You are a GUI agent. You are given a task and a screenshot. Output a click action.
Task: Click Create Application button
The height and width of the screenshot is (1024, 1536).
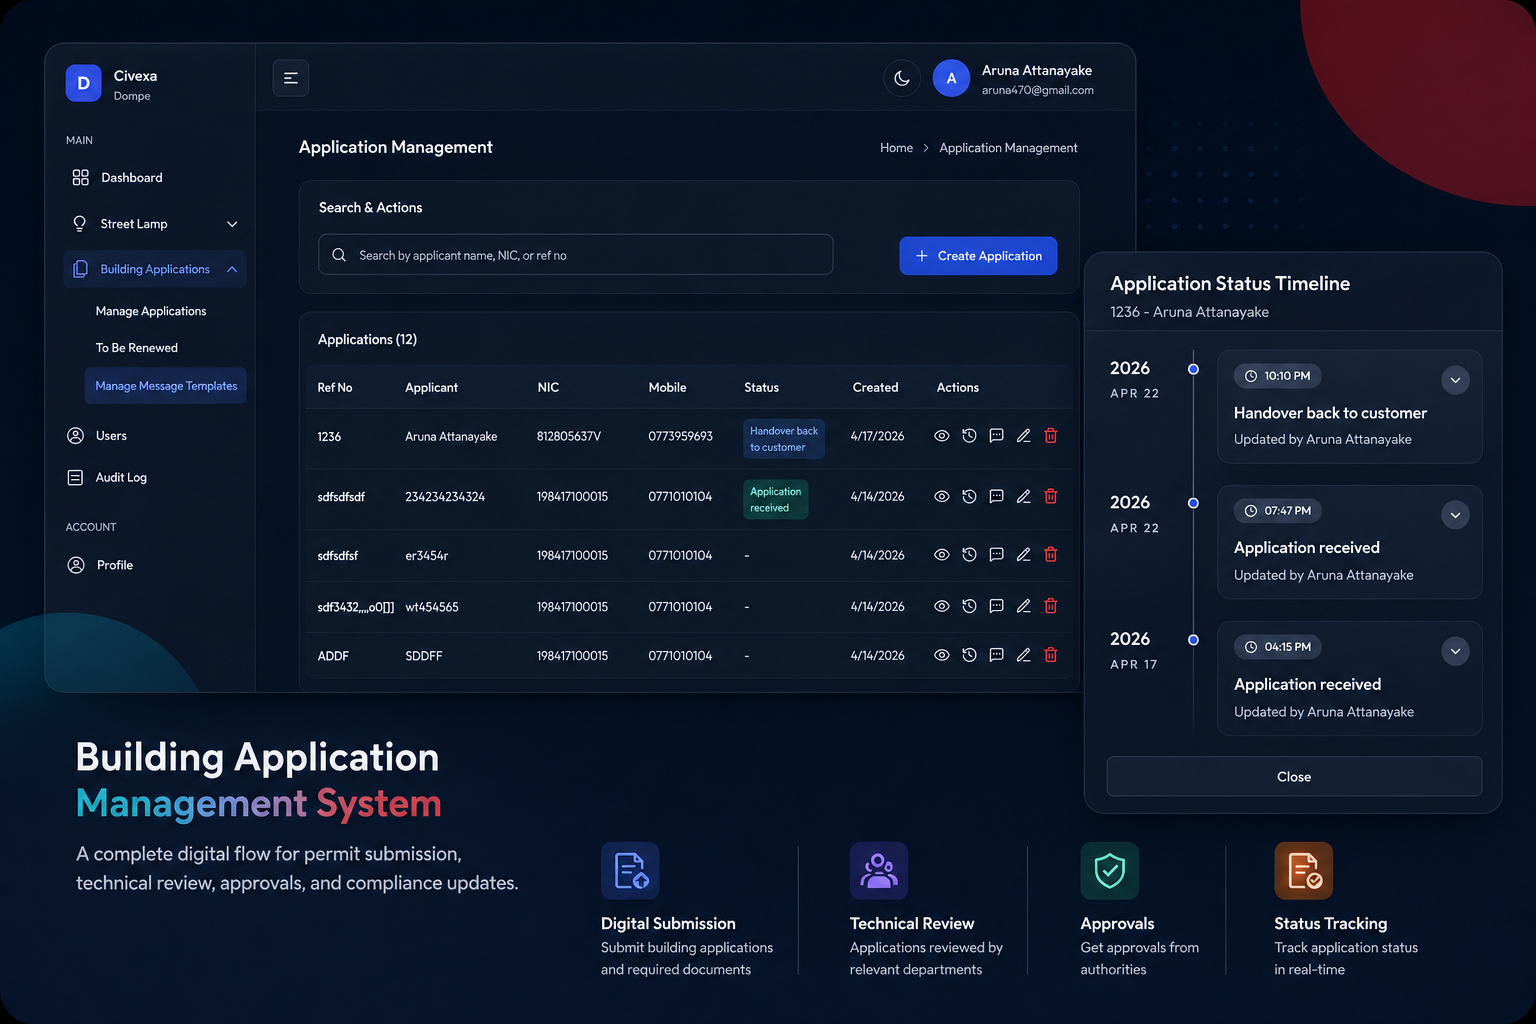tap(978, 256)
